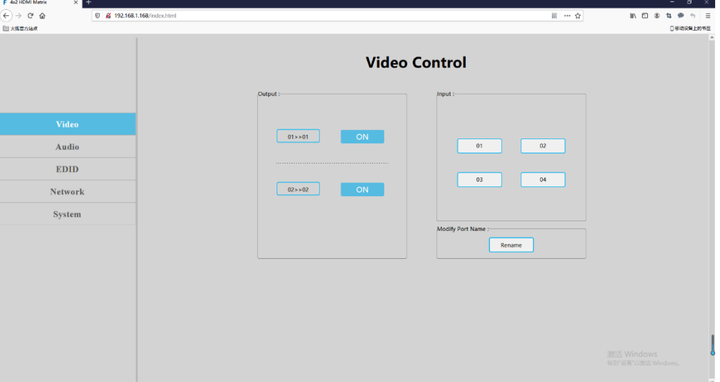Choose input 02

pos(543,146)
